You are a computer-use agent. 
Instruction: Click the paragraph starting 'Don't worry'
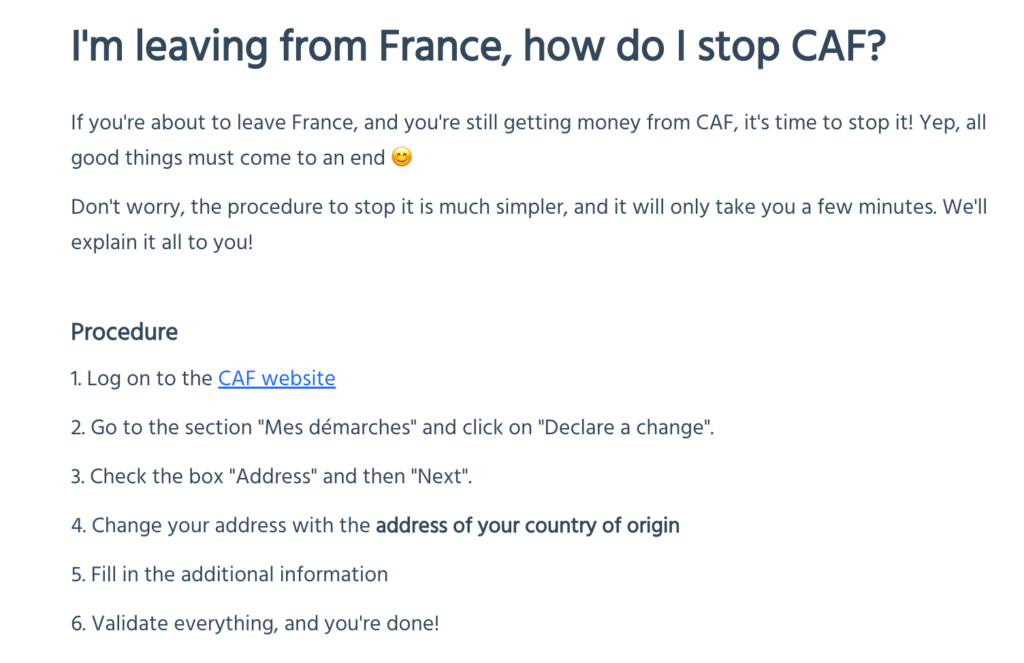(529, 224)
